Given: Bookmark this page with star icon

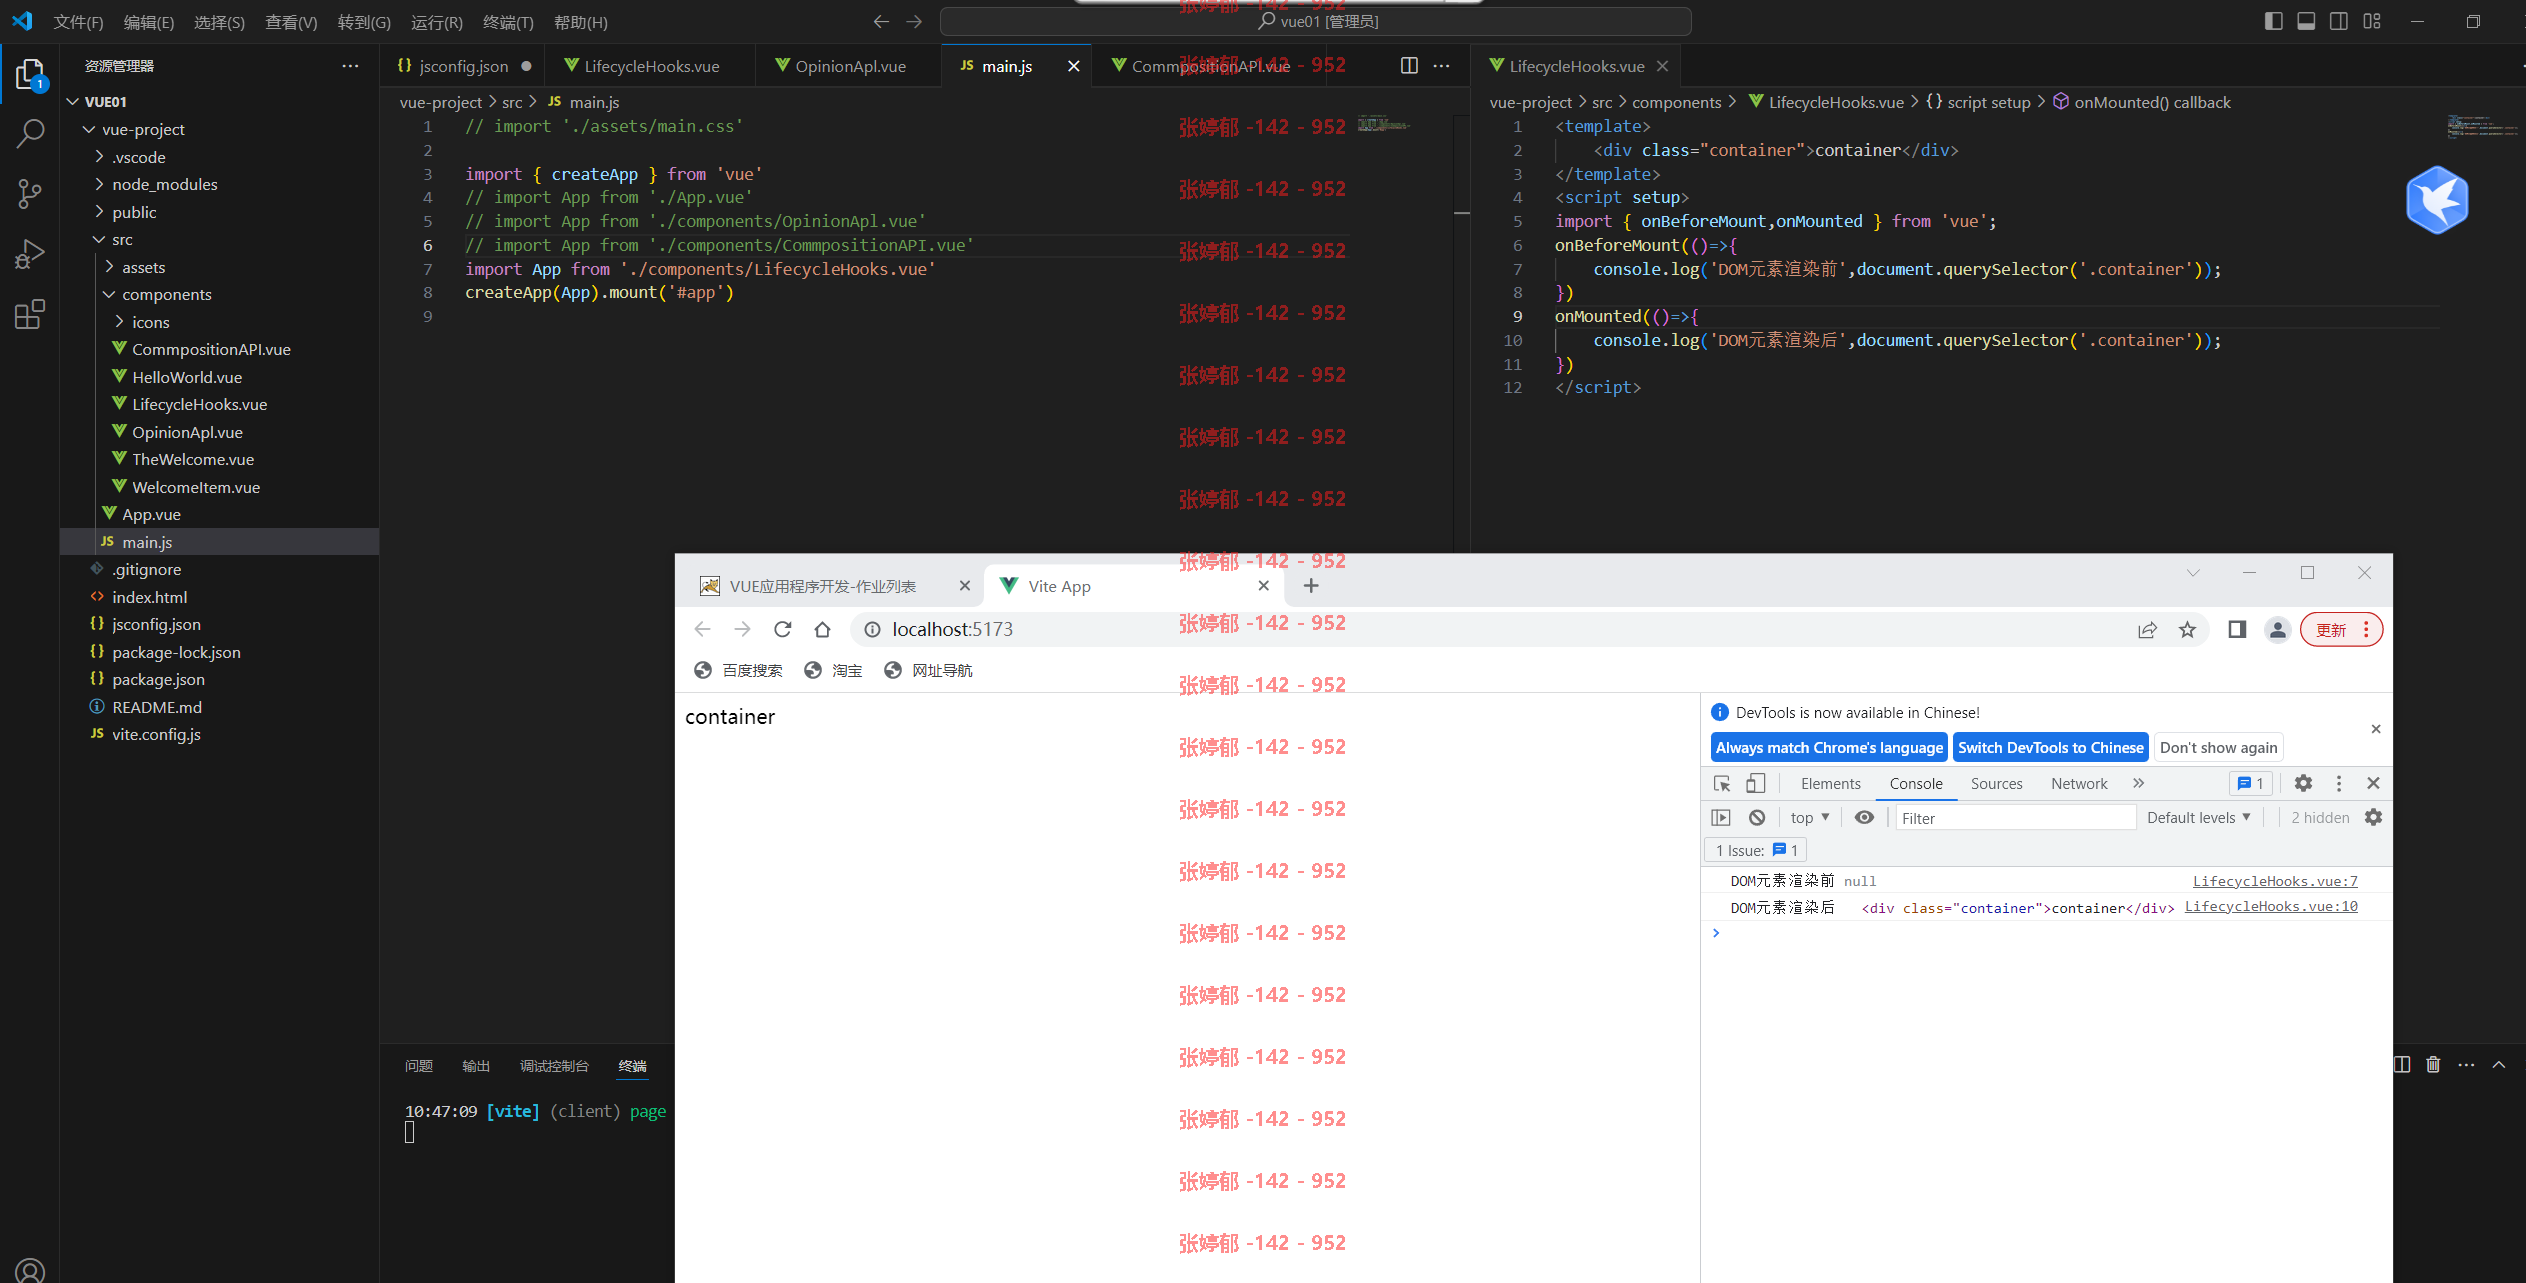Looking at the screenshot, I should 2187,629.
